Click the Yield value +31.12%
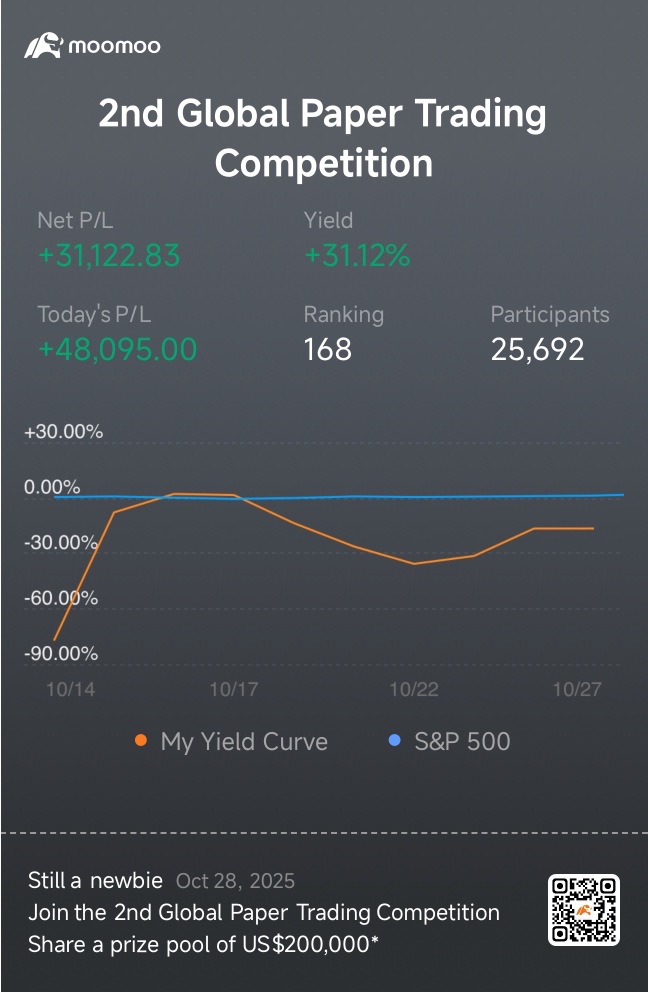The image size is (648, 992). click(357, 256)
